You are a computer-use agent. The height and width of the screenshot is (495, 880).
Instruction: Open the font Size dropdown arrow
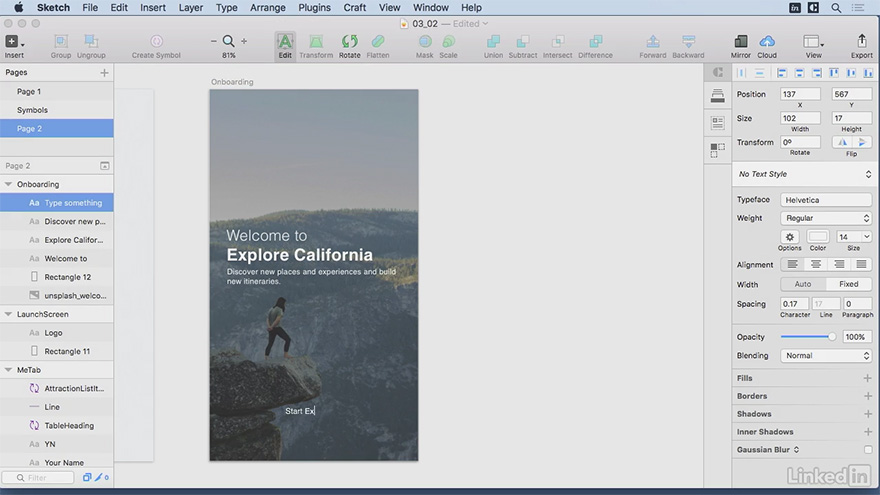[867, 237]
